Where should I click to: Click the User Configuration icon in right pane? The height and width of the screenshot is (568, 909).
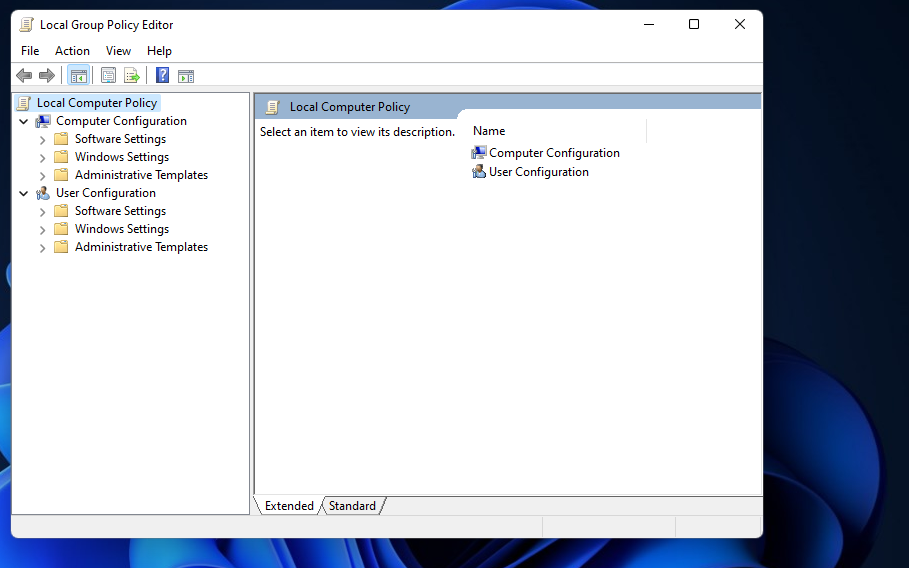click(479, 172)
